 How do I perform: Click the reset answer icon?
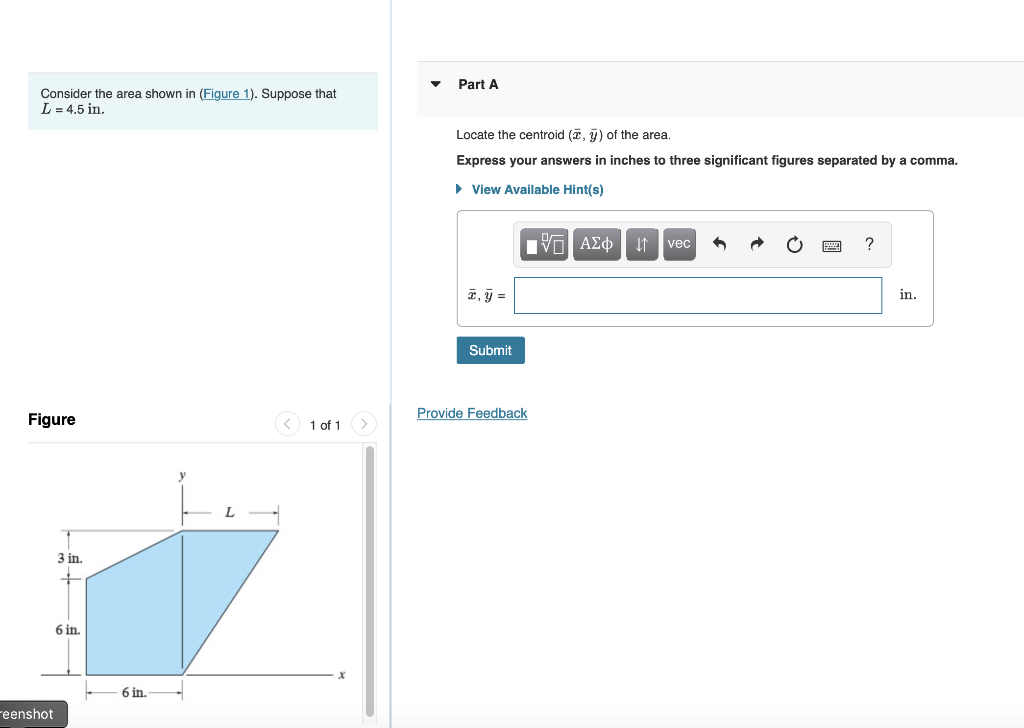pos(794,244)
